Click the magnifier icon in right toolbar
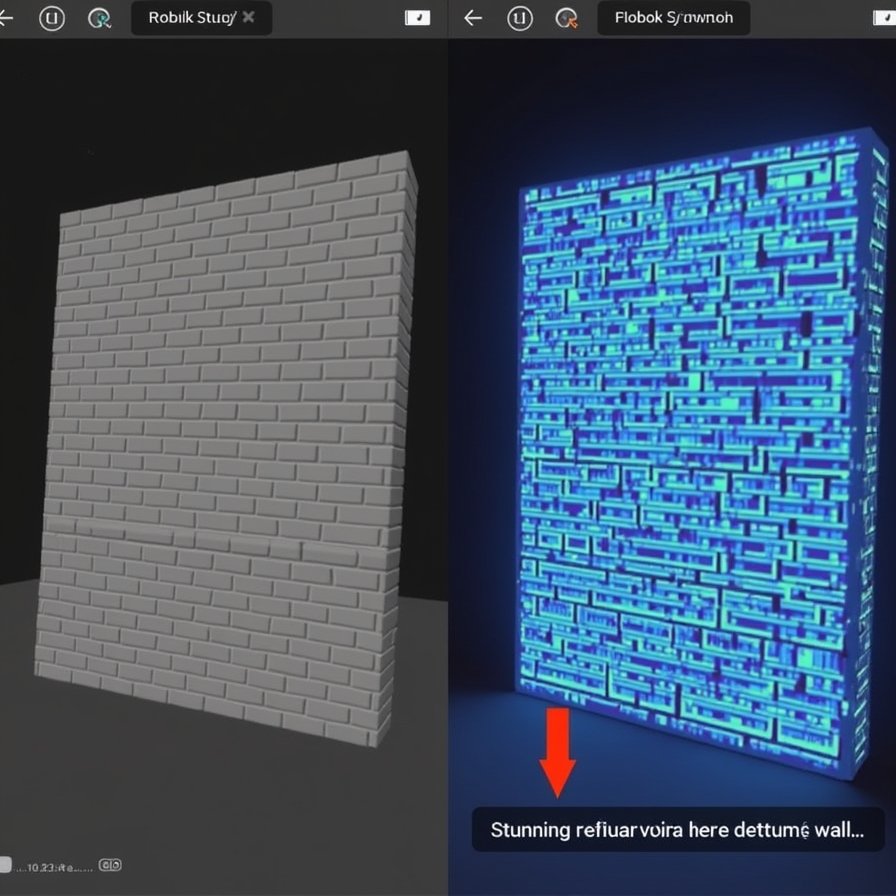The width and height of the screenshot is (896, 896). [567, 18]
